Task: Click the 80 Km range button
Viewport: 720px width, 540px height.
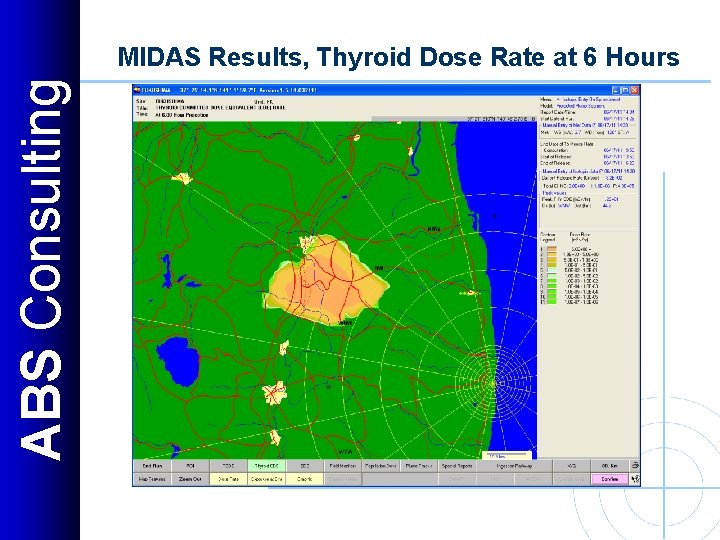Action: point(610,466)
